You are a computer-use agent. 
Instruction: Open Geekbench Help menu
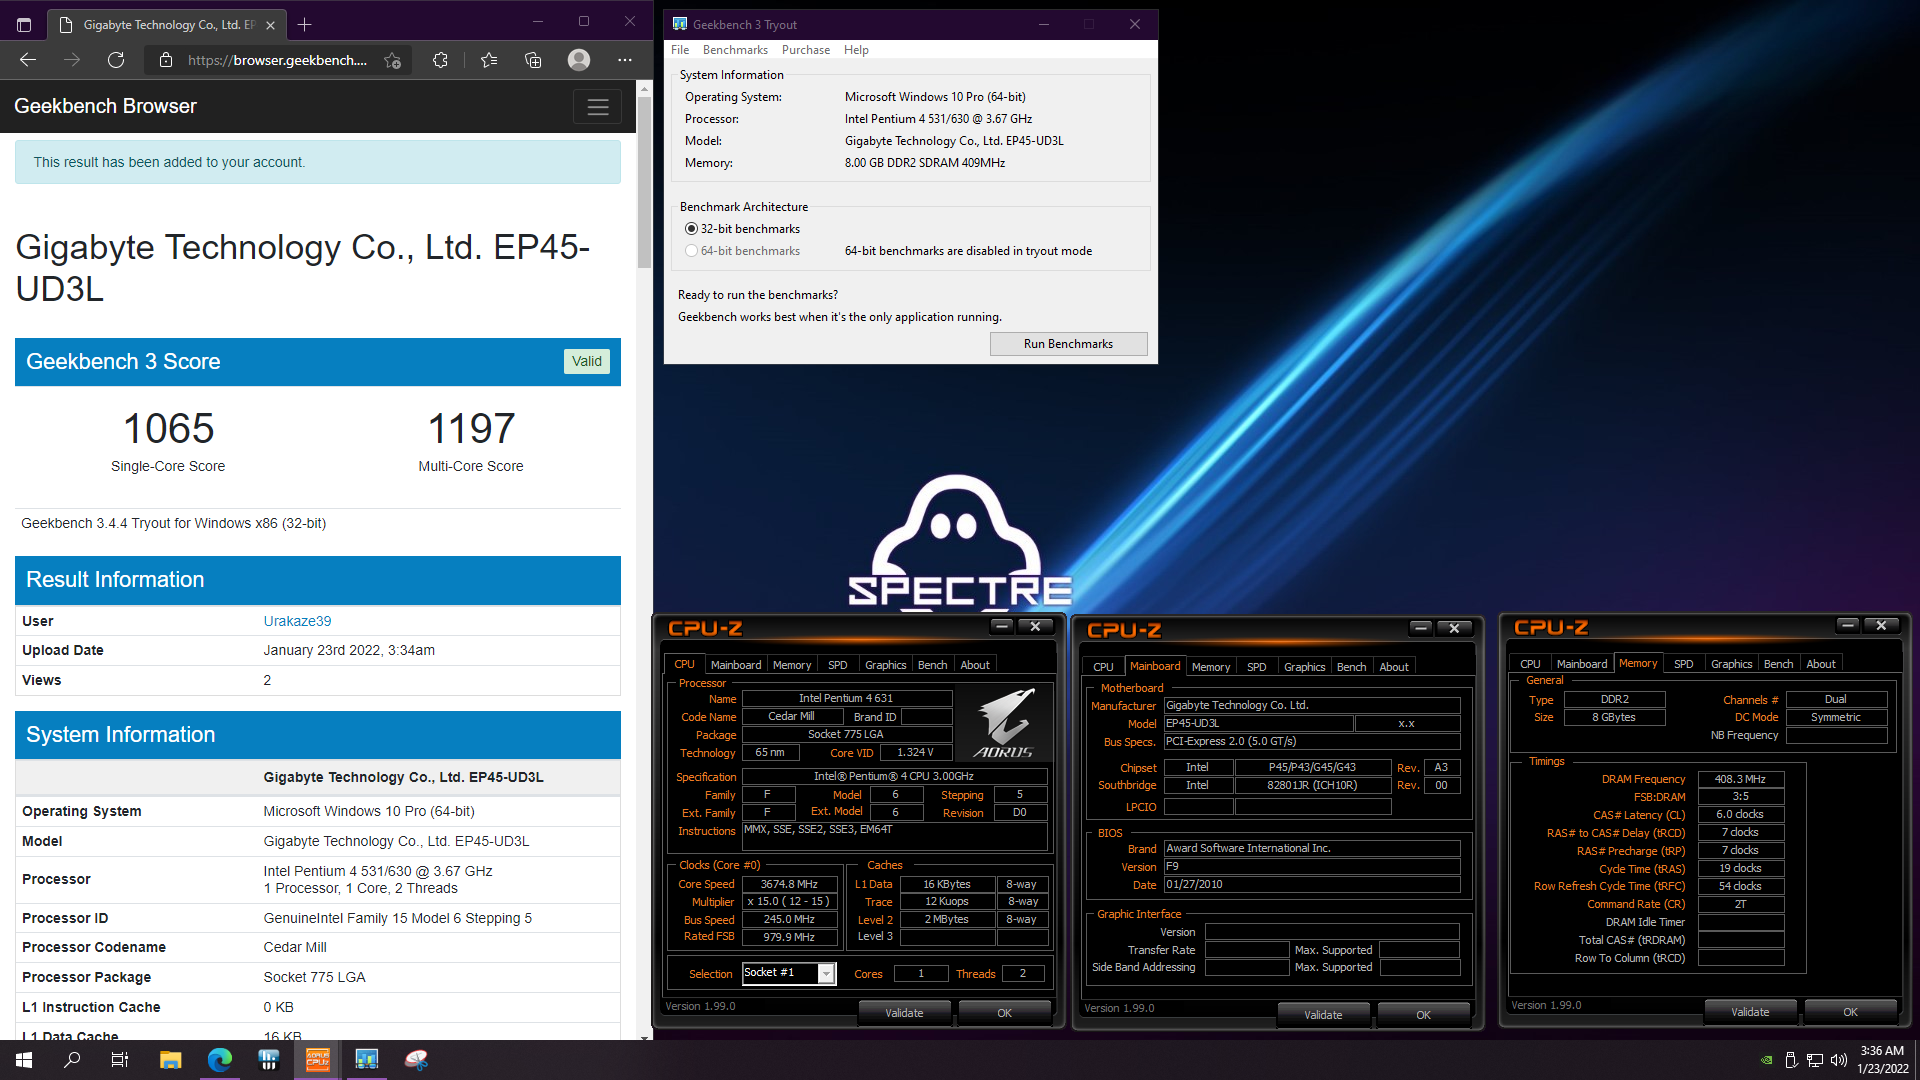(x=856, y=50)
